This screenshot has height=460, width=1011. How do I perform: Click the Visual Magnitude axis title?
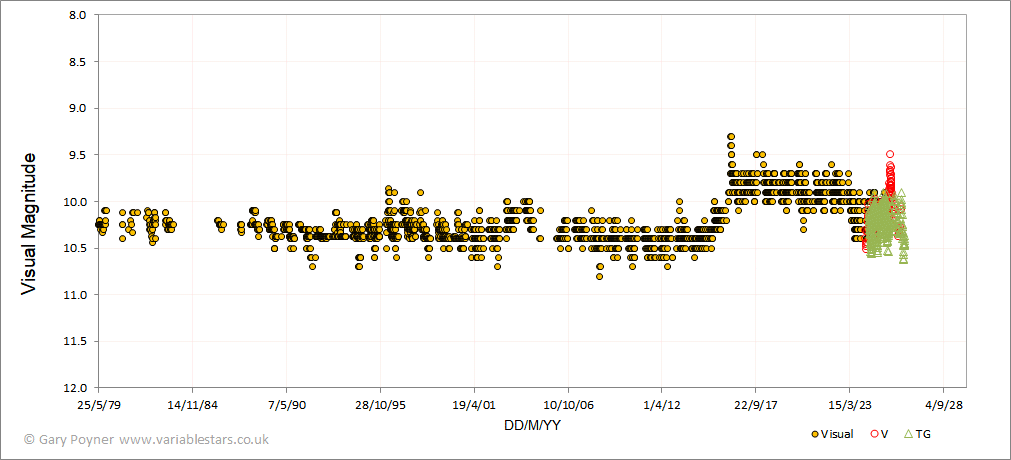(x=27, y=223)
